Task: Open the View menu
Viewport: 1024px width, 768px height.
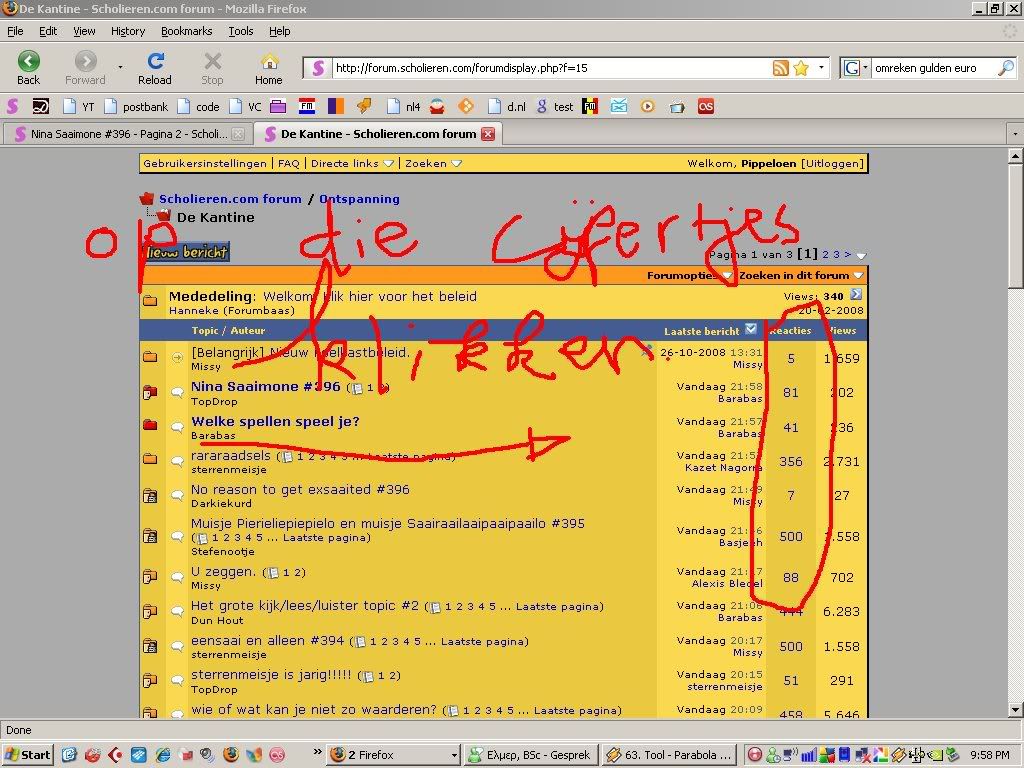Action: coord(84,31)
